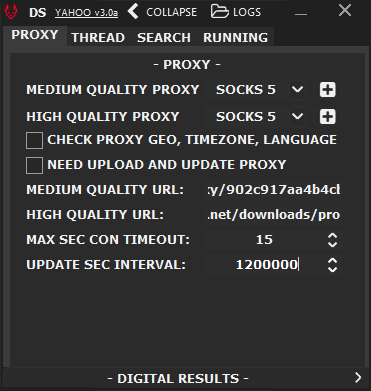Click the UPDATE SEC INTERVAL label

click(x=106, y=265)
